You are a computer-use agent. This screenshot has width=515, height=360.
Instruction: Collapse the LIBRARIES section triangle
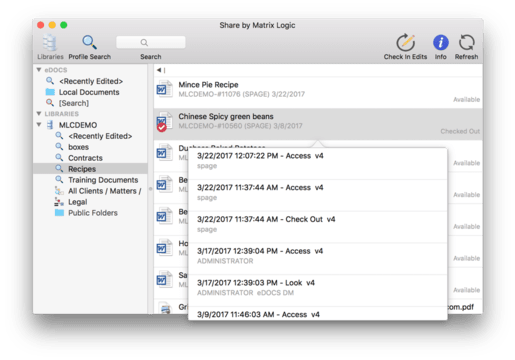(39, 114)
